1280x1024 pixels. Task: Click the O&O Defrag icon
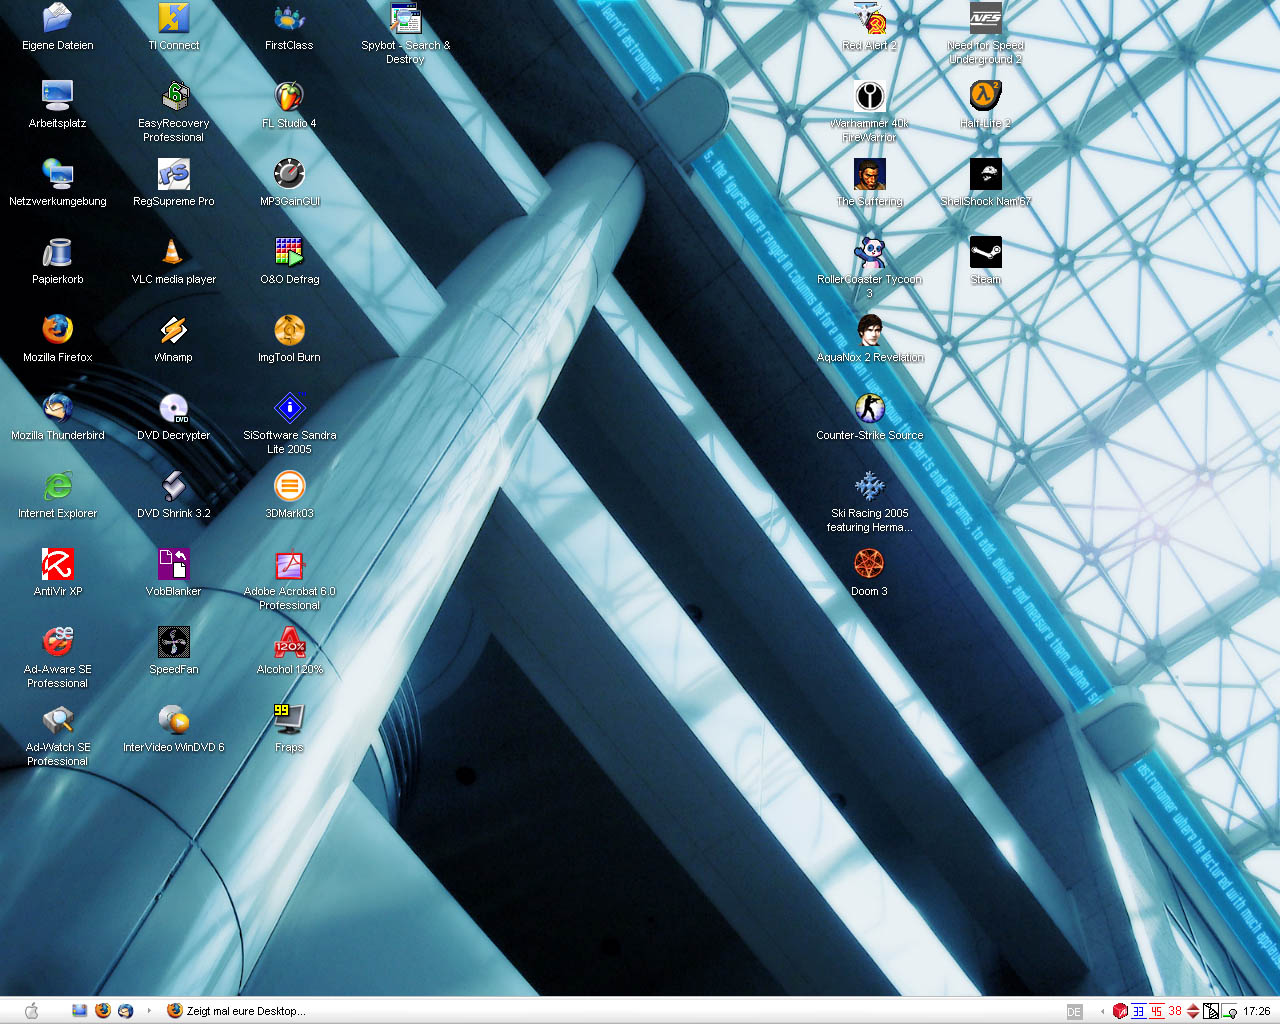tap(290, 252)
